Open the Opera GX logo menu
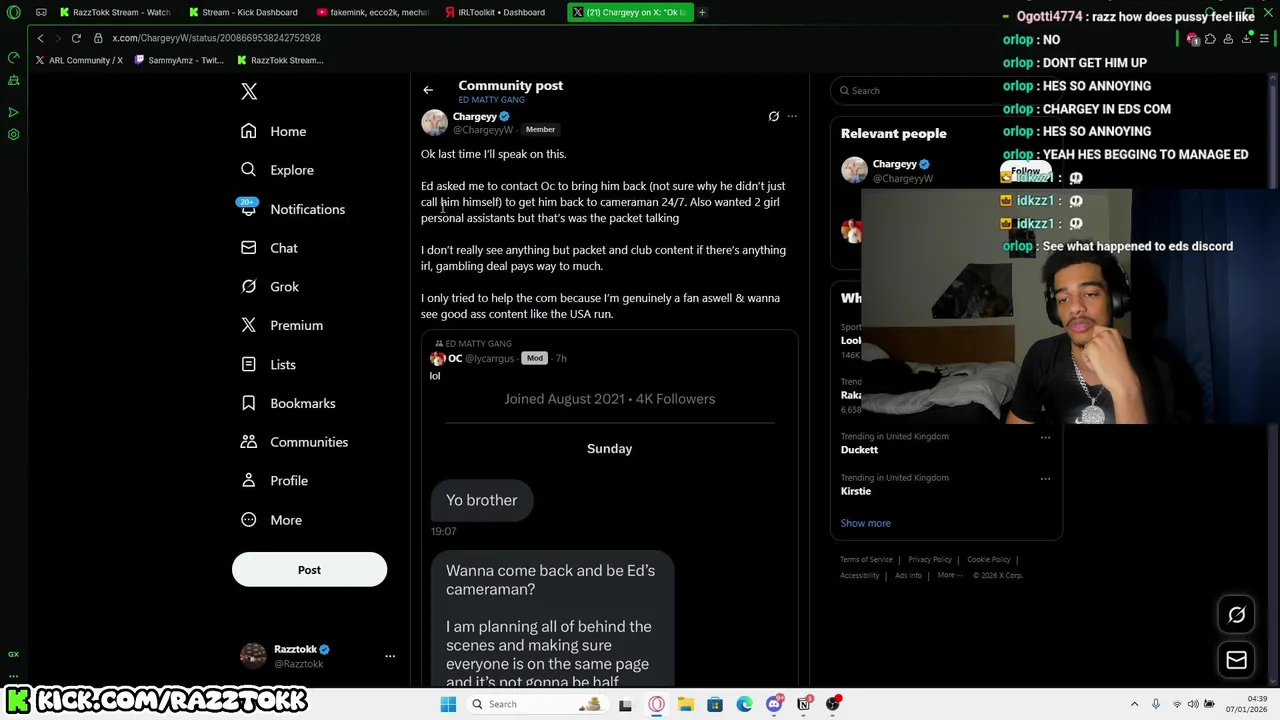Screen dimensions: 1280x720 (13, 12)
